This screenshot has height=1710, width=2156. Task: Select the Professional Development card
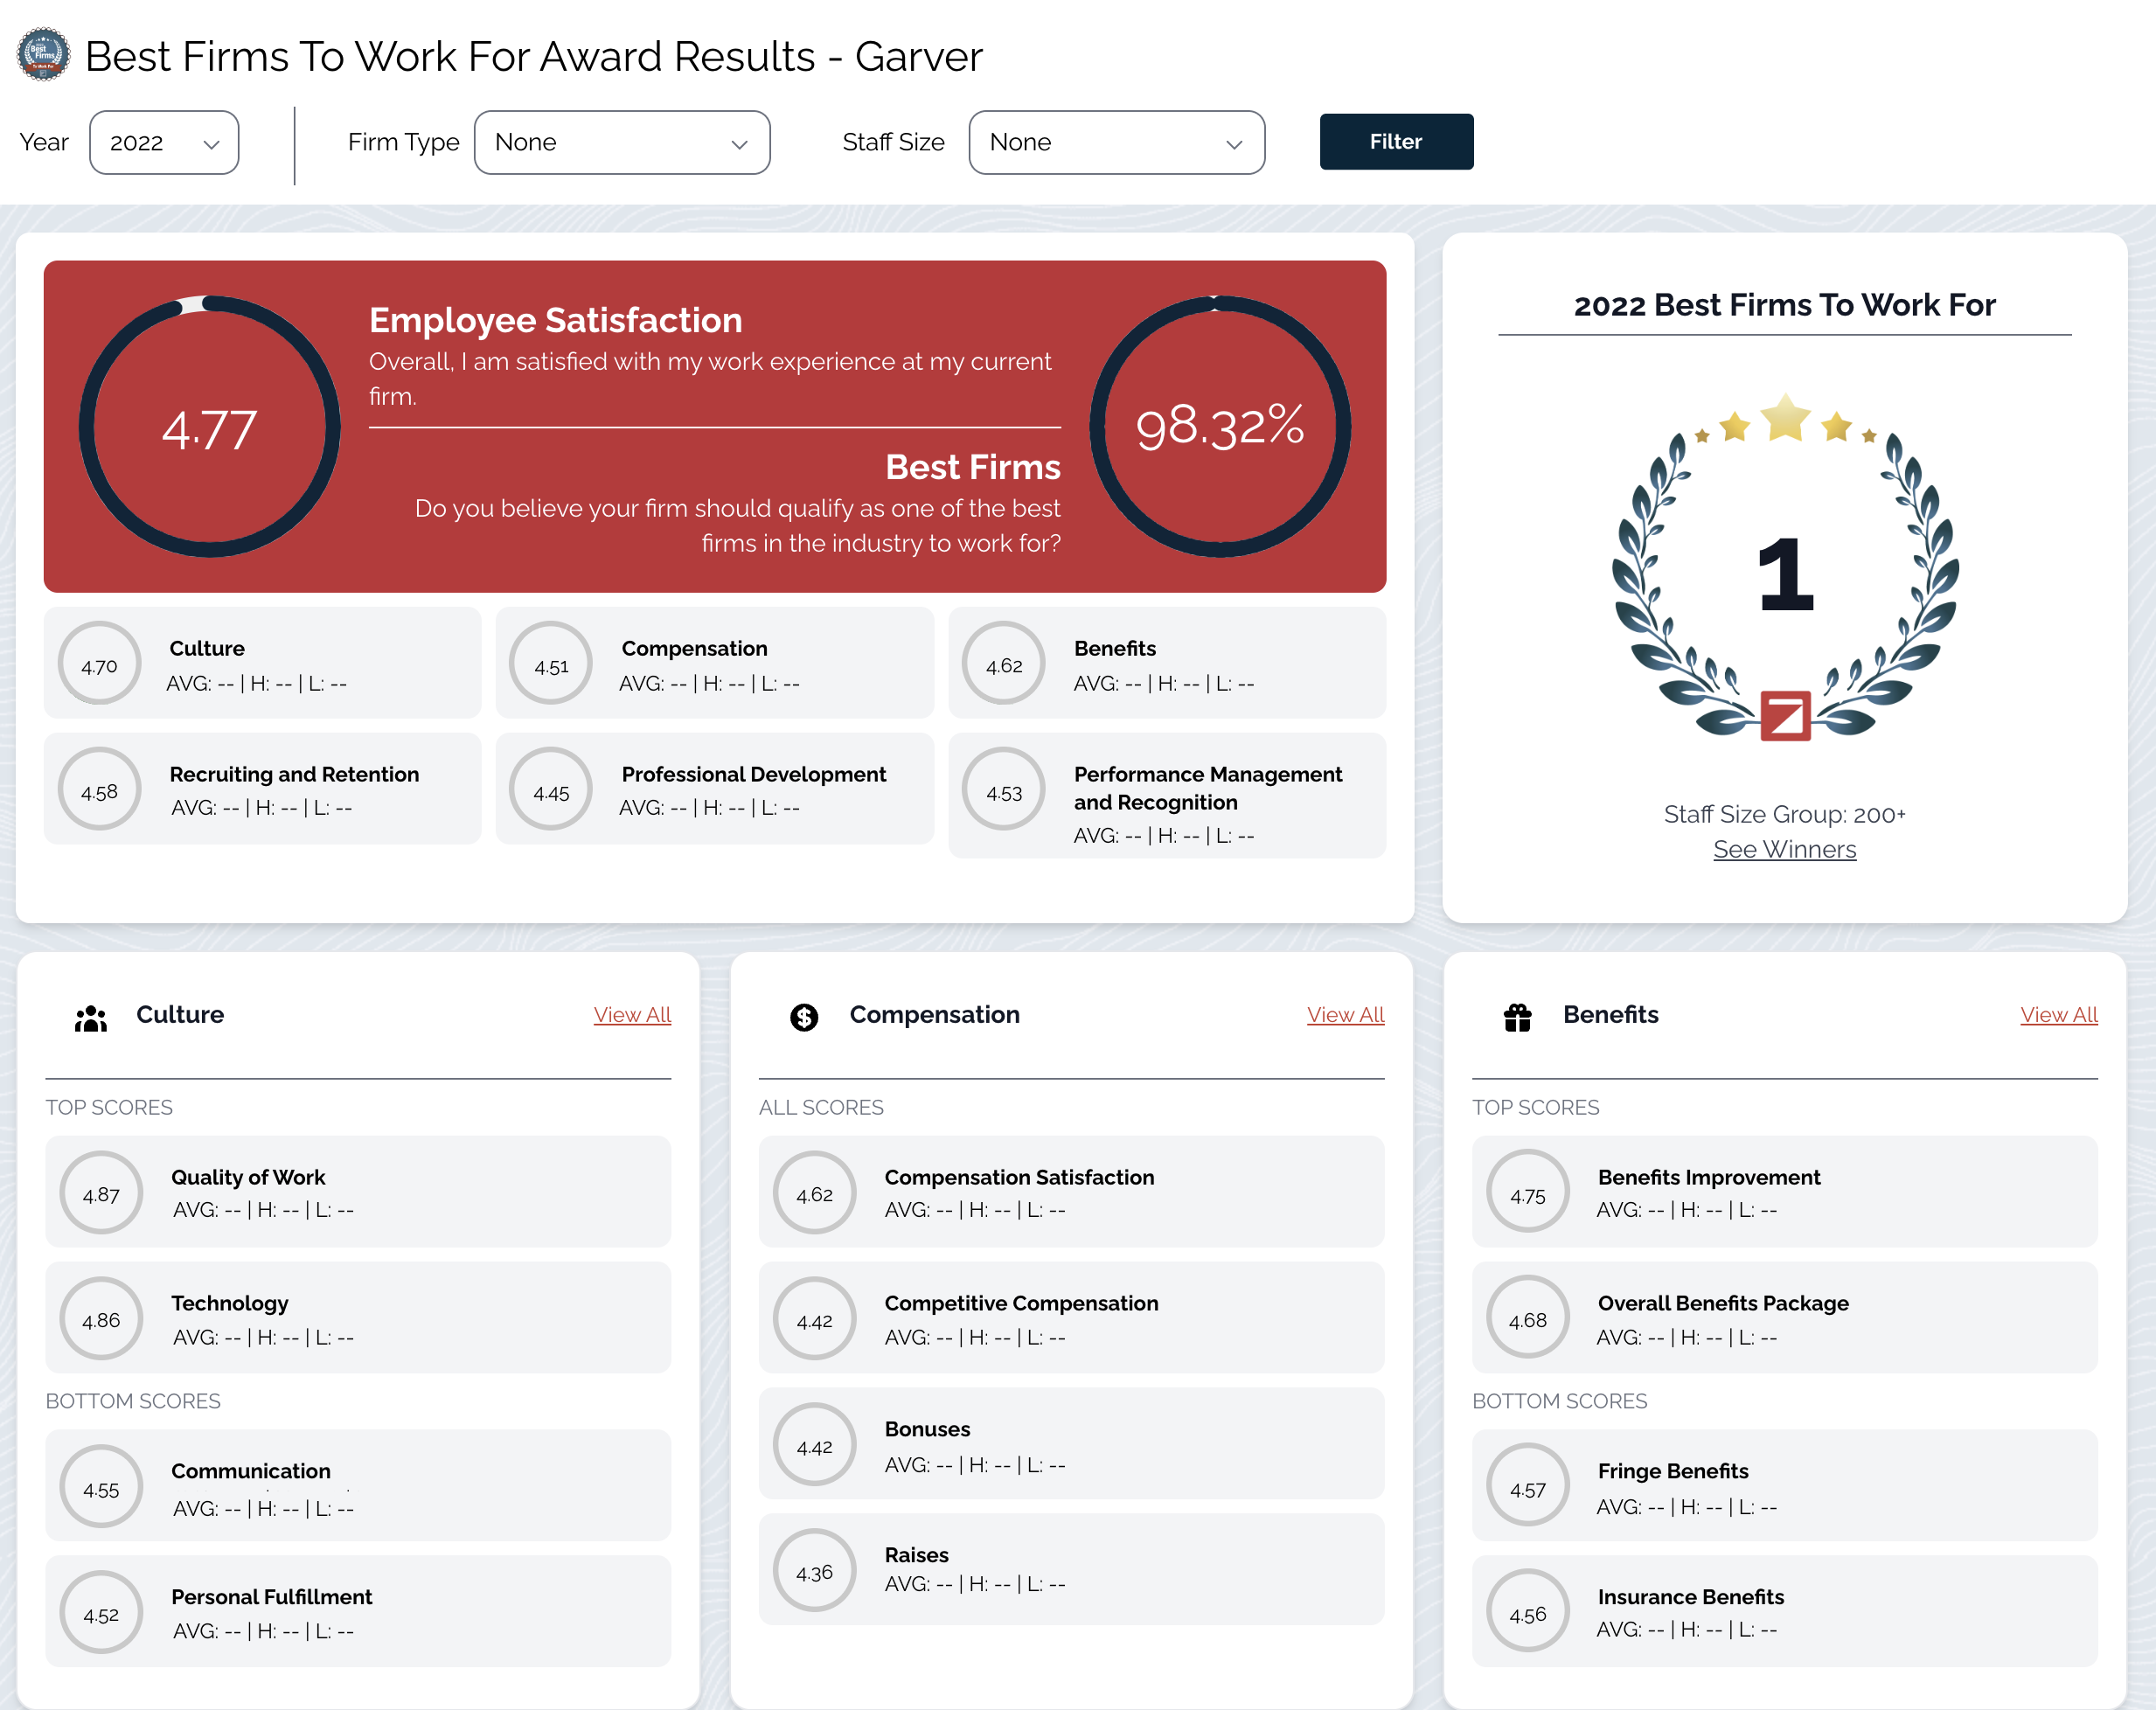tap(715, 789)
